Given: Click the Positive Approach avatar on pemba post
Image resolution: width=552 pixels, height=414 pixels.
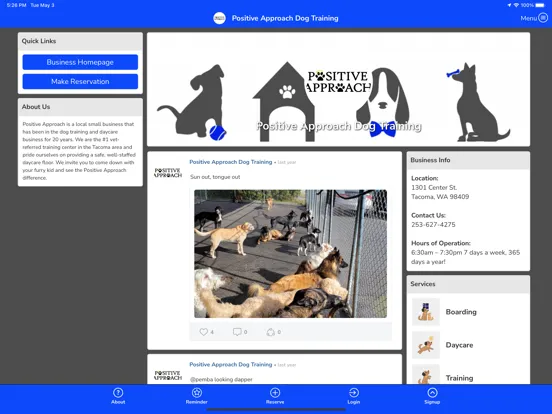Looking at the screenshot, I should tap(168, 375).
